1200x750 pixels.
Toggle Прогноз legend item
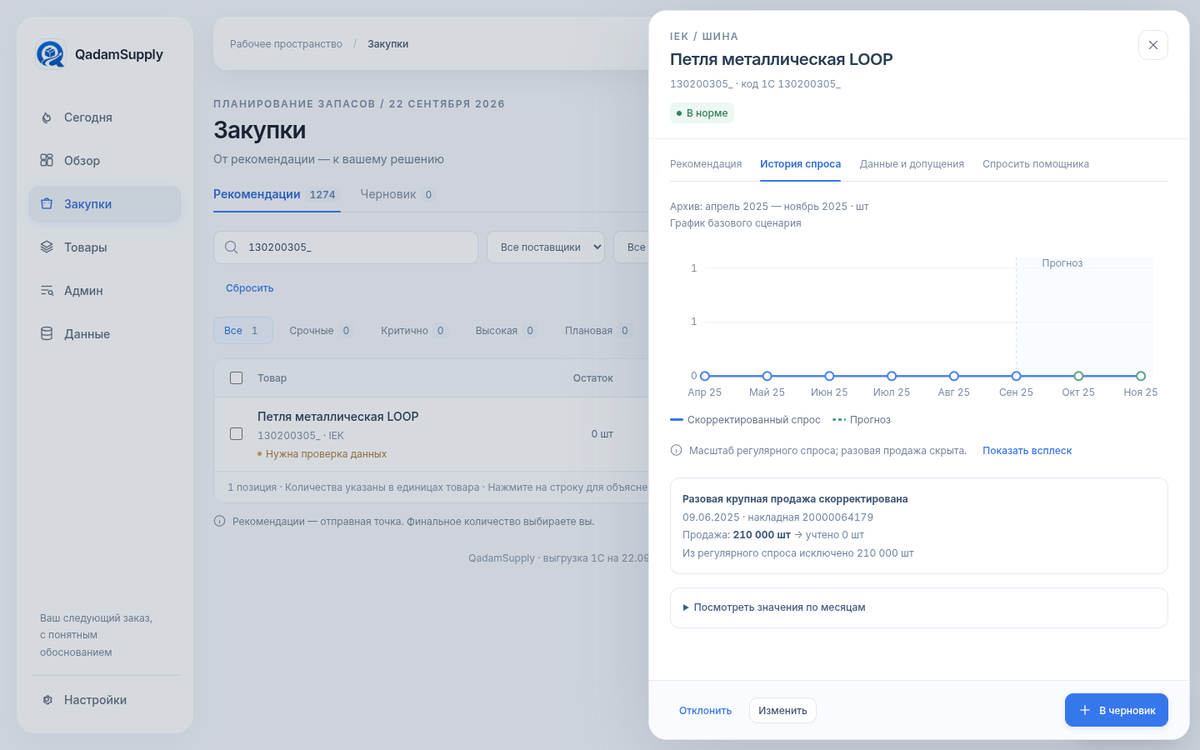pos(862,420)
